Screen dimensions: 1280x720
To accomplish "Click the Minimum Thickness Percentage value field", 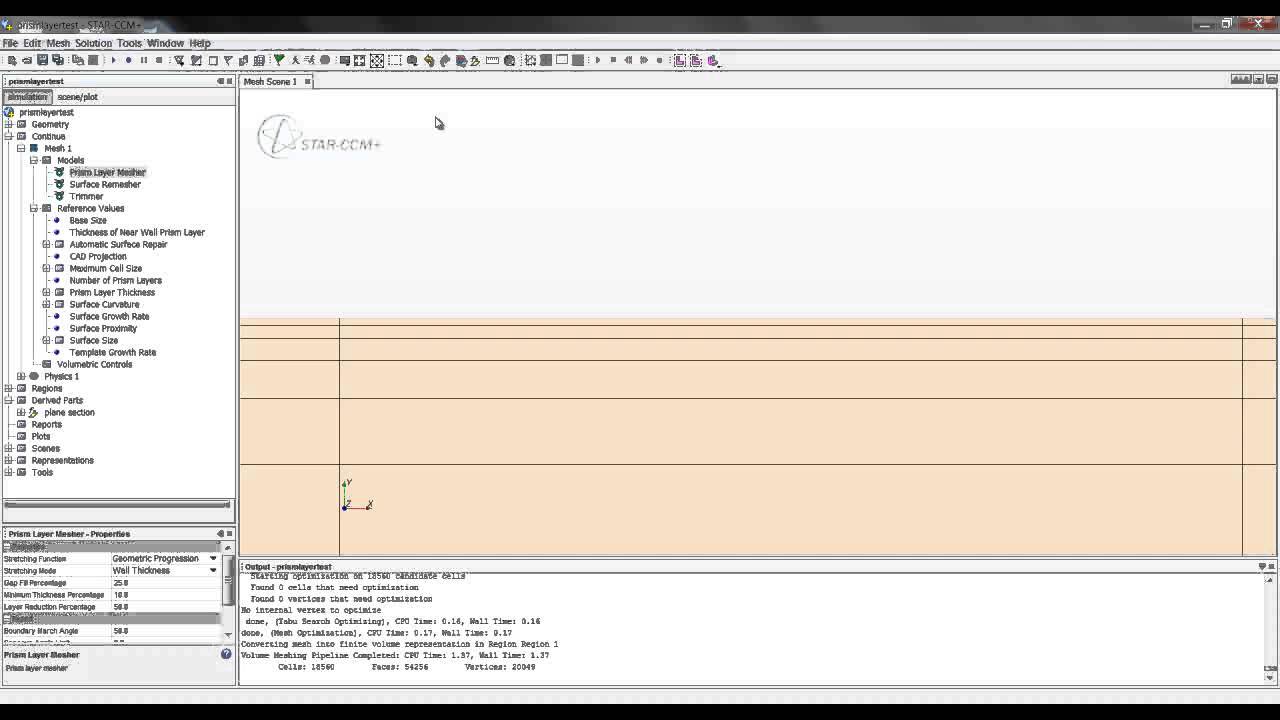I will pyautogui.click(x=165, y=594).
